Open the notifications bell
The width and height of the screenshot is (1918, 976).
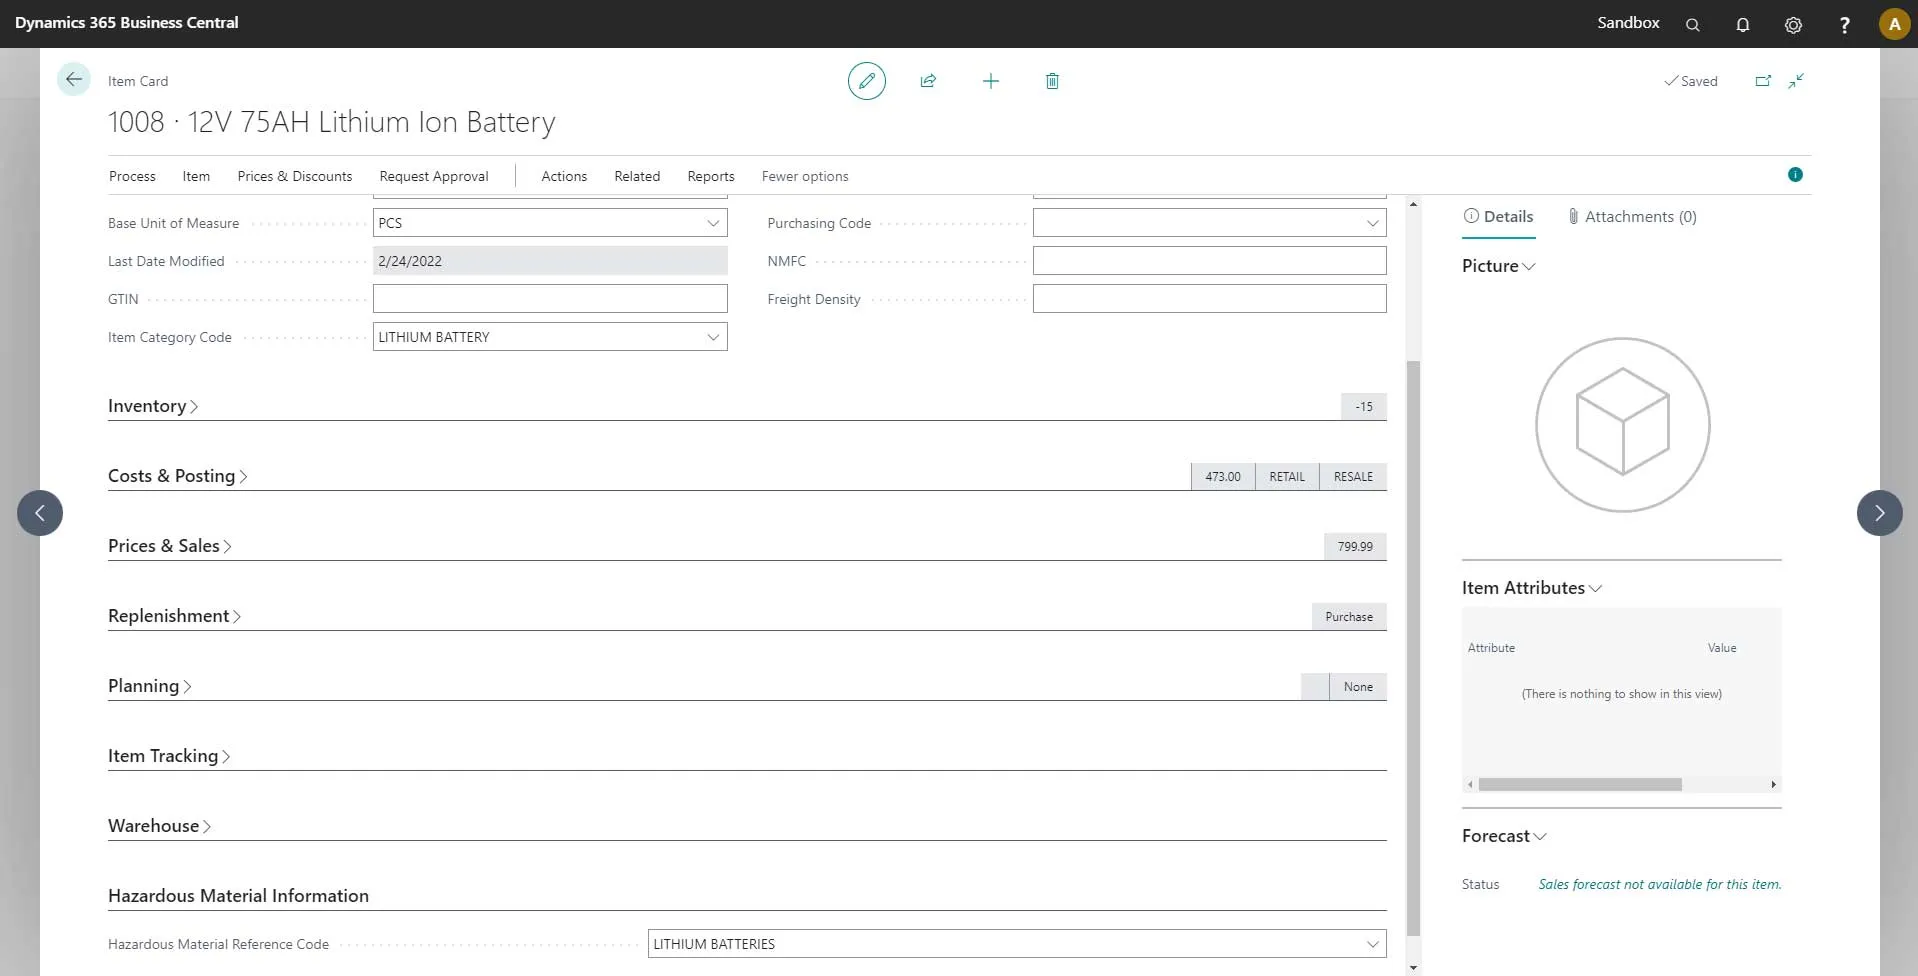point(1742,24)
